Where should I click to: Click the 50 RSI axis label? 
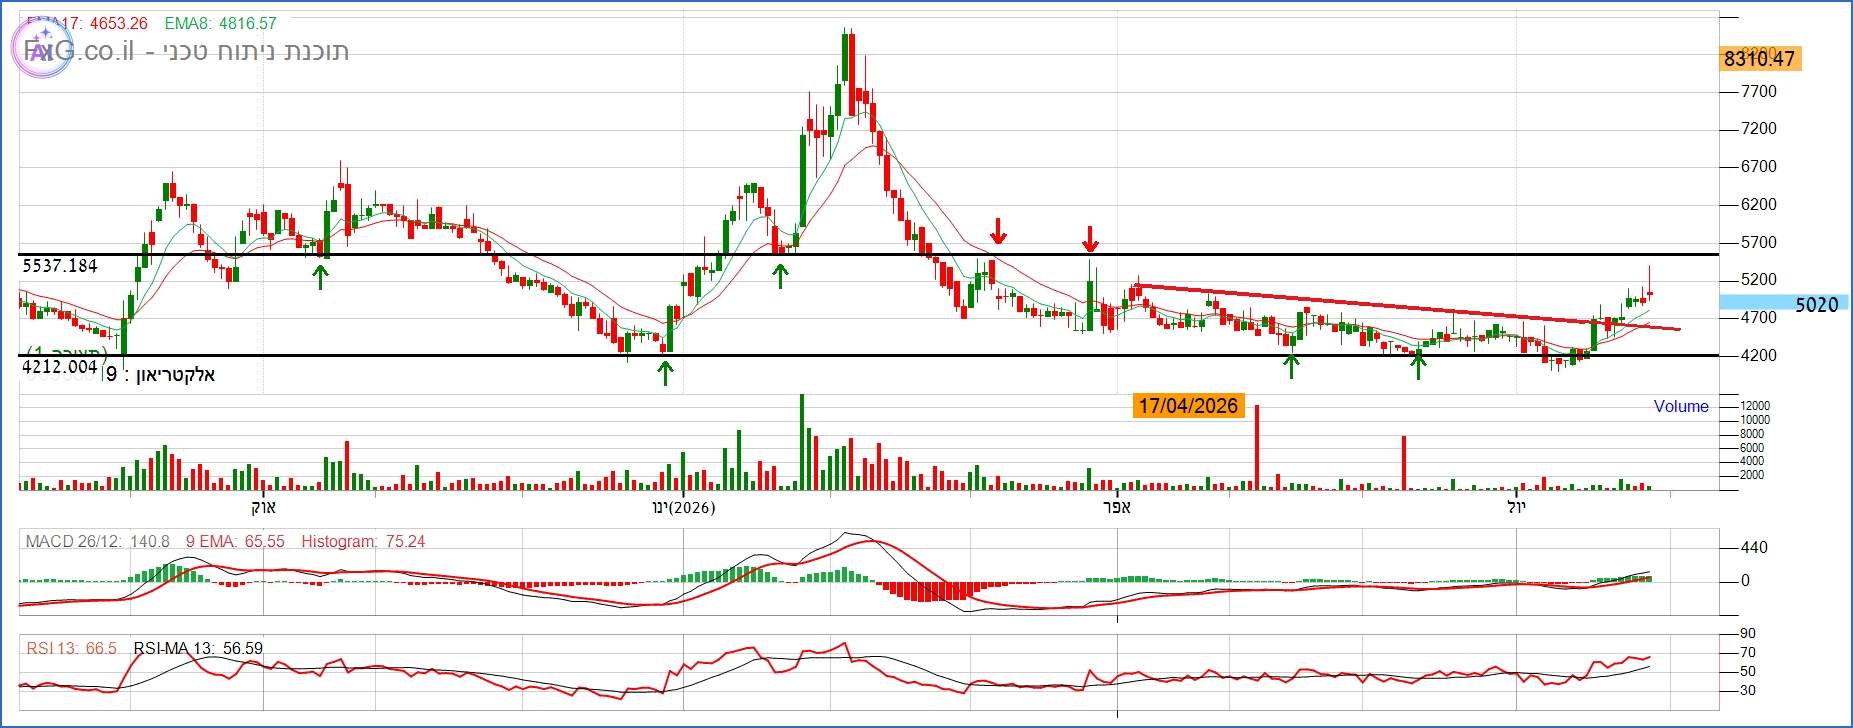1748,672
